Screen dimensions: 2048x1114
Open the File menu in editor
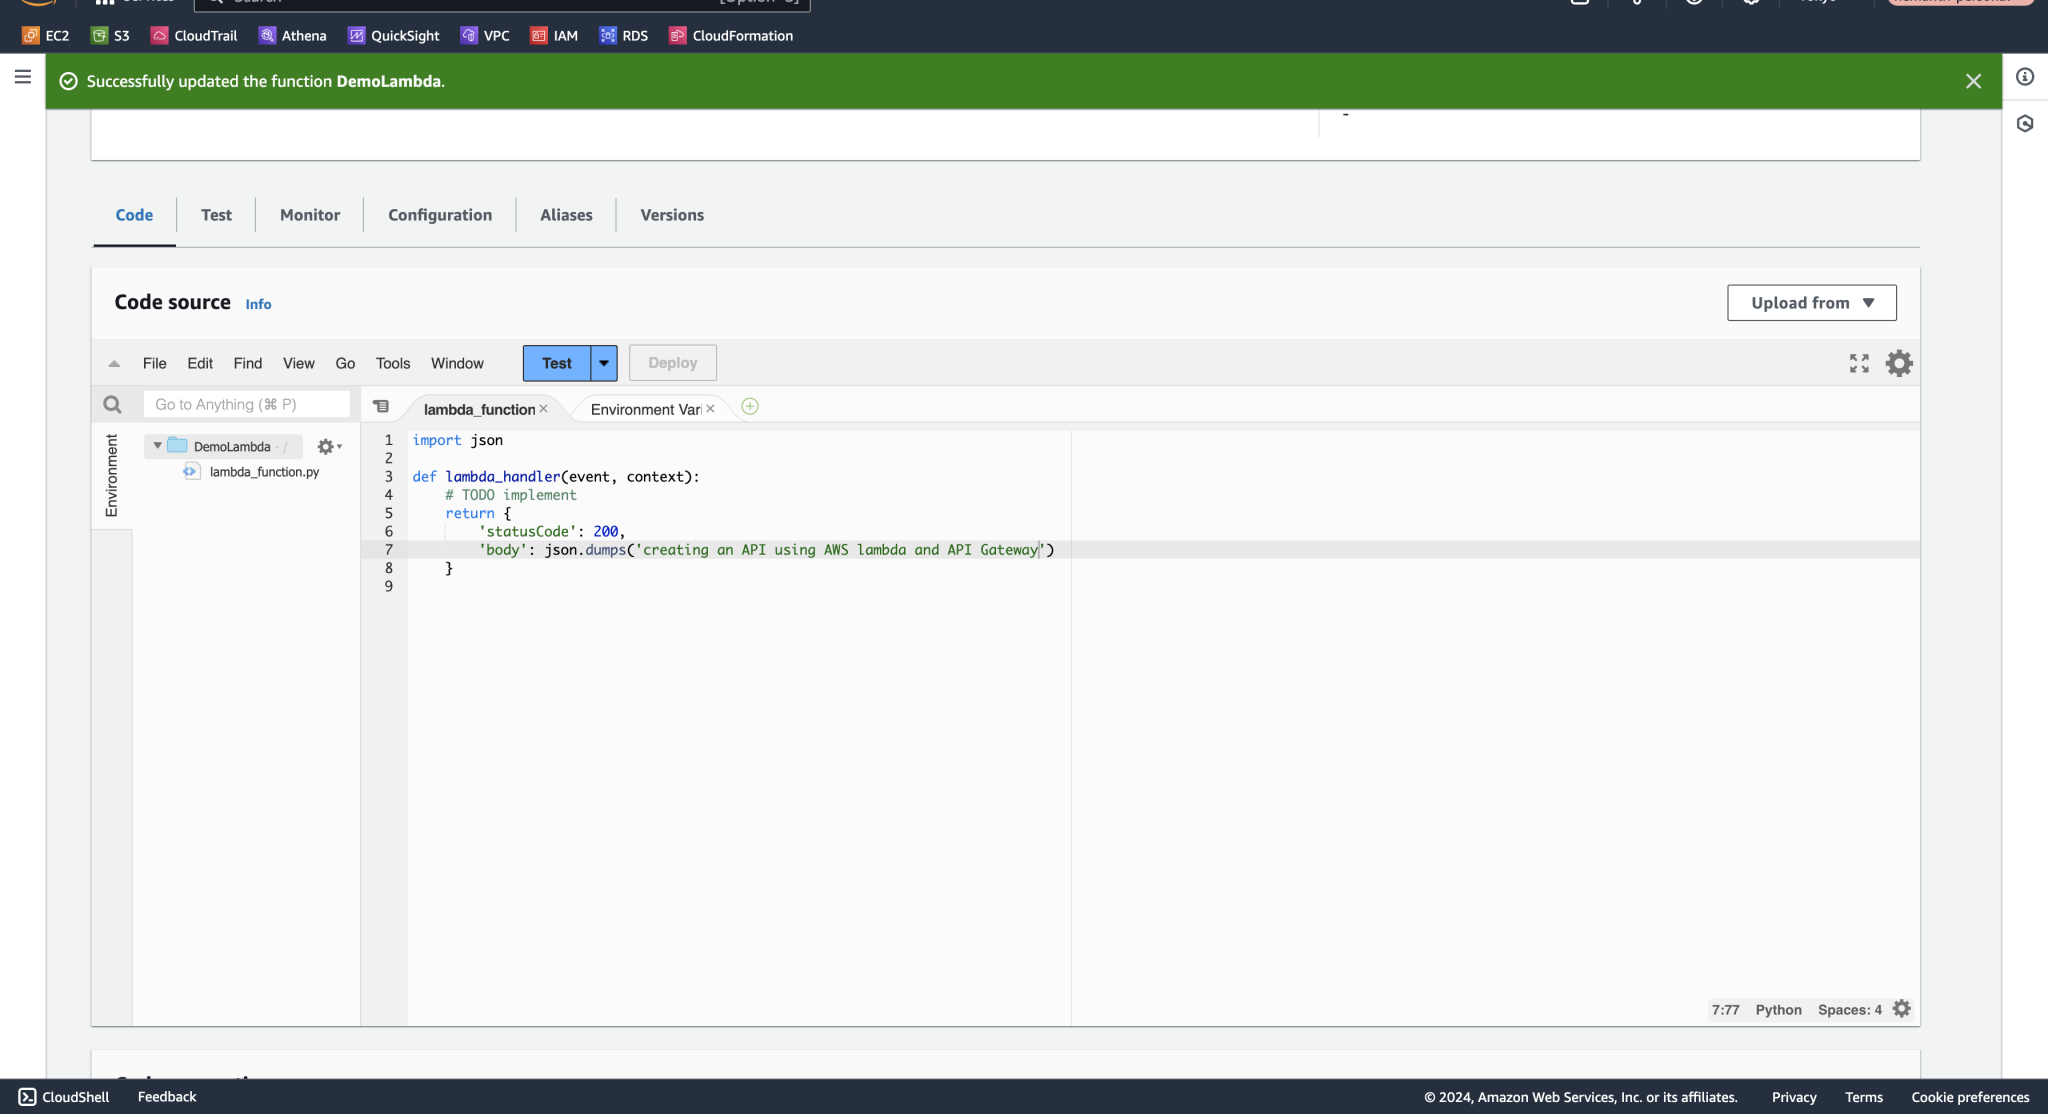(x=154, y=363)
